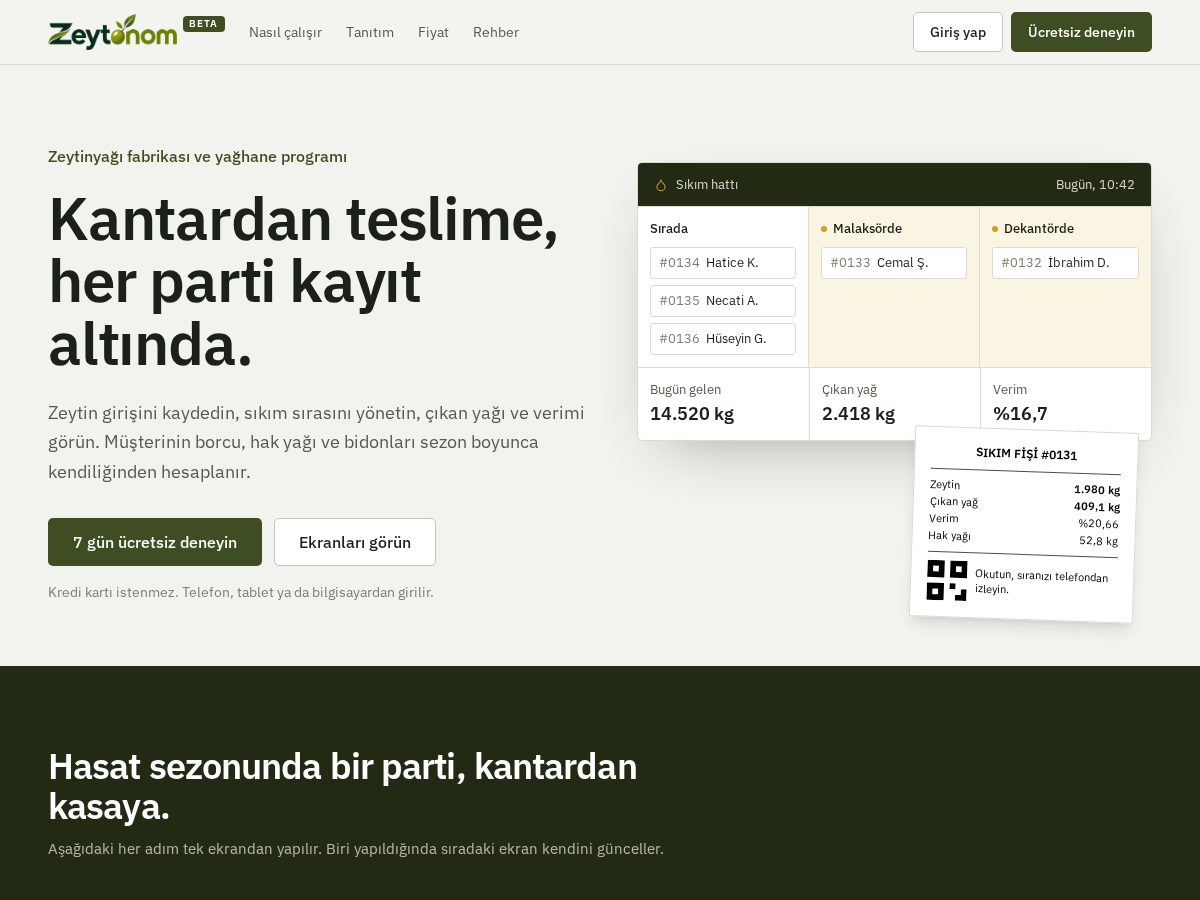Click the Verim %16,7 value

1020,414
